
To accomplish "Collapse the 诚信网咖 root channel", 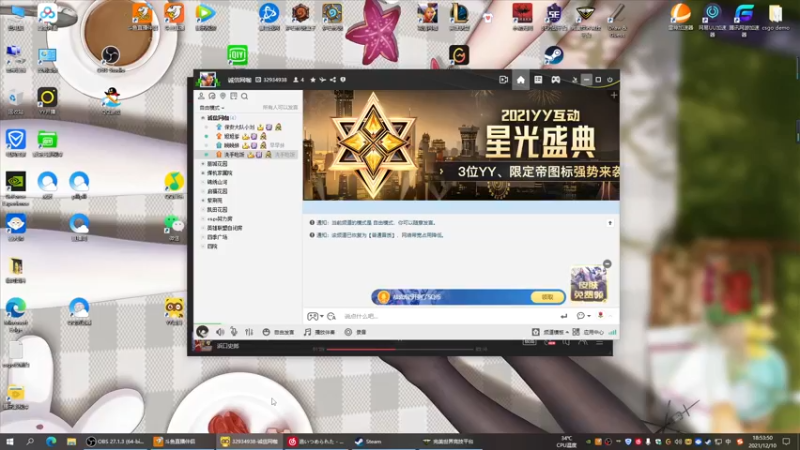I will point(203,118).
